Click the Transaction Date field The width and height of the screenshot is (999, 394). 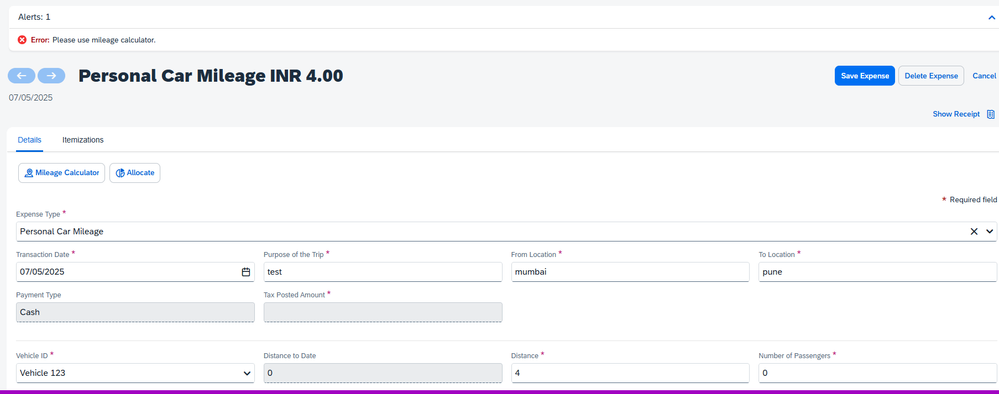coord(135,272)
